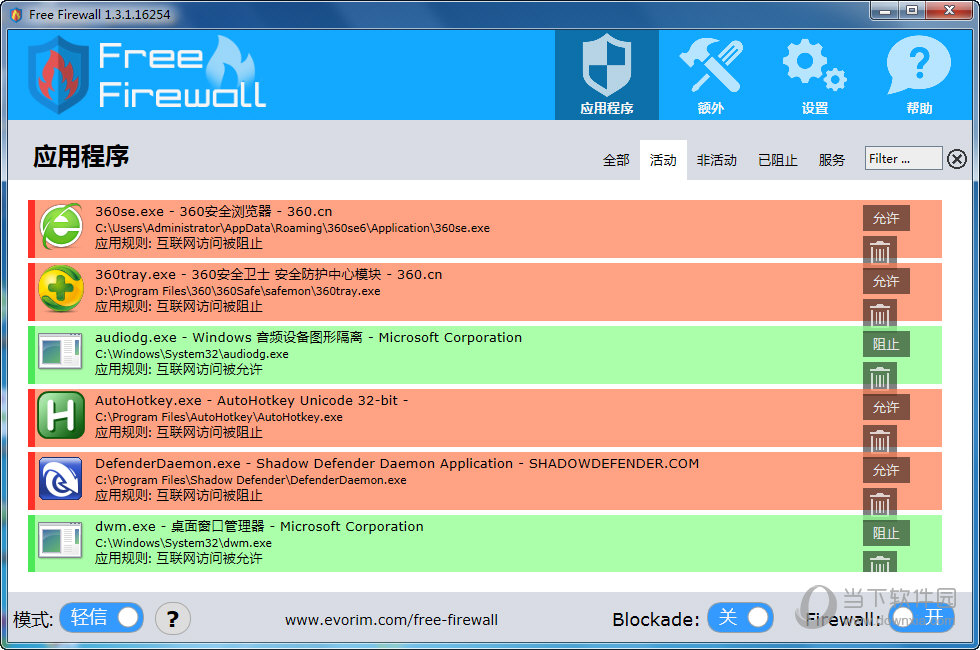Toggle the Blockade 关 switch

(x=741, y=618)
